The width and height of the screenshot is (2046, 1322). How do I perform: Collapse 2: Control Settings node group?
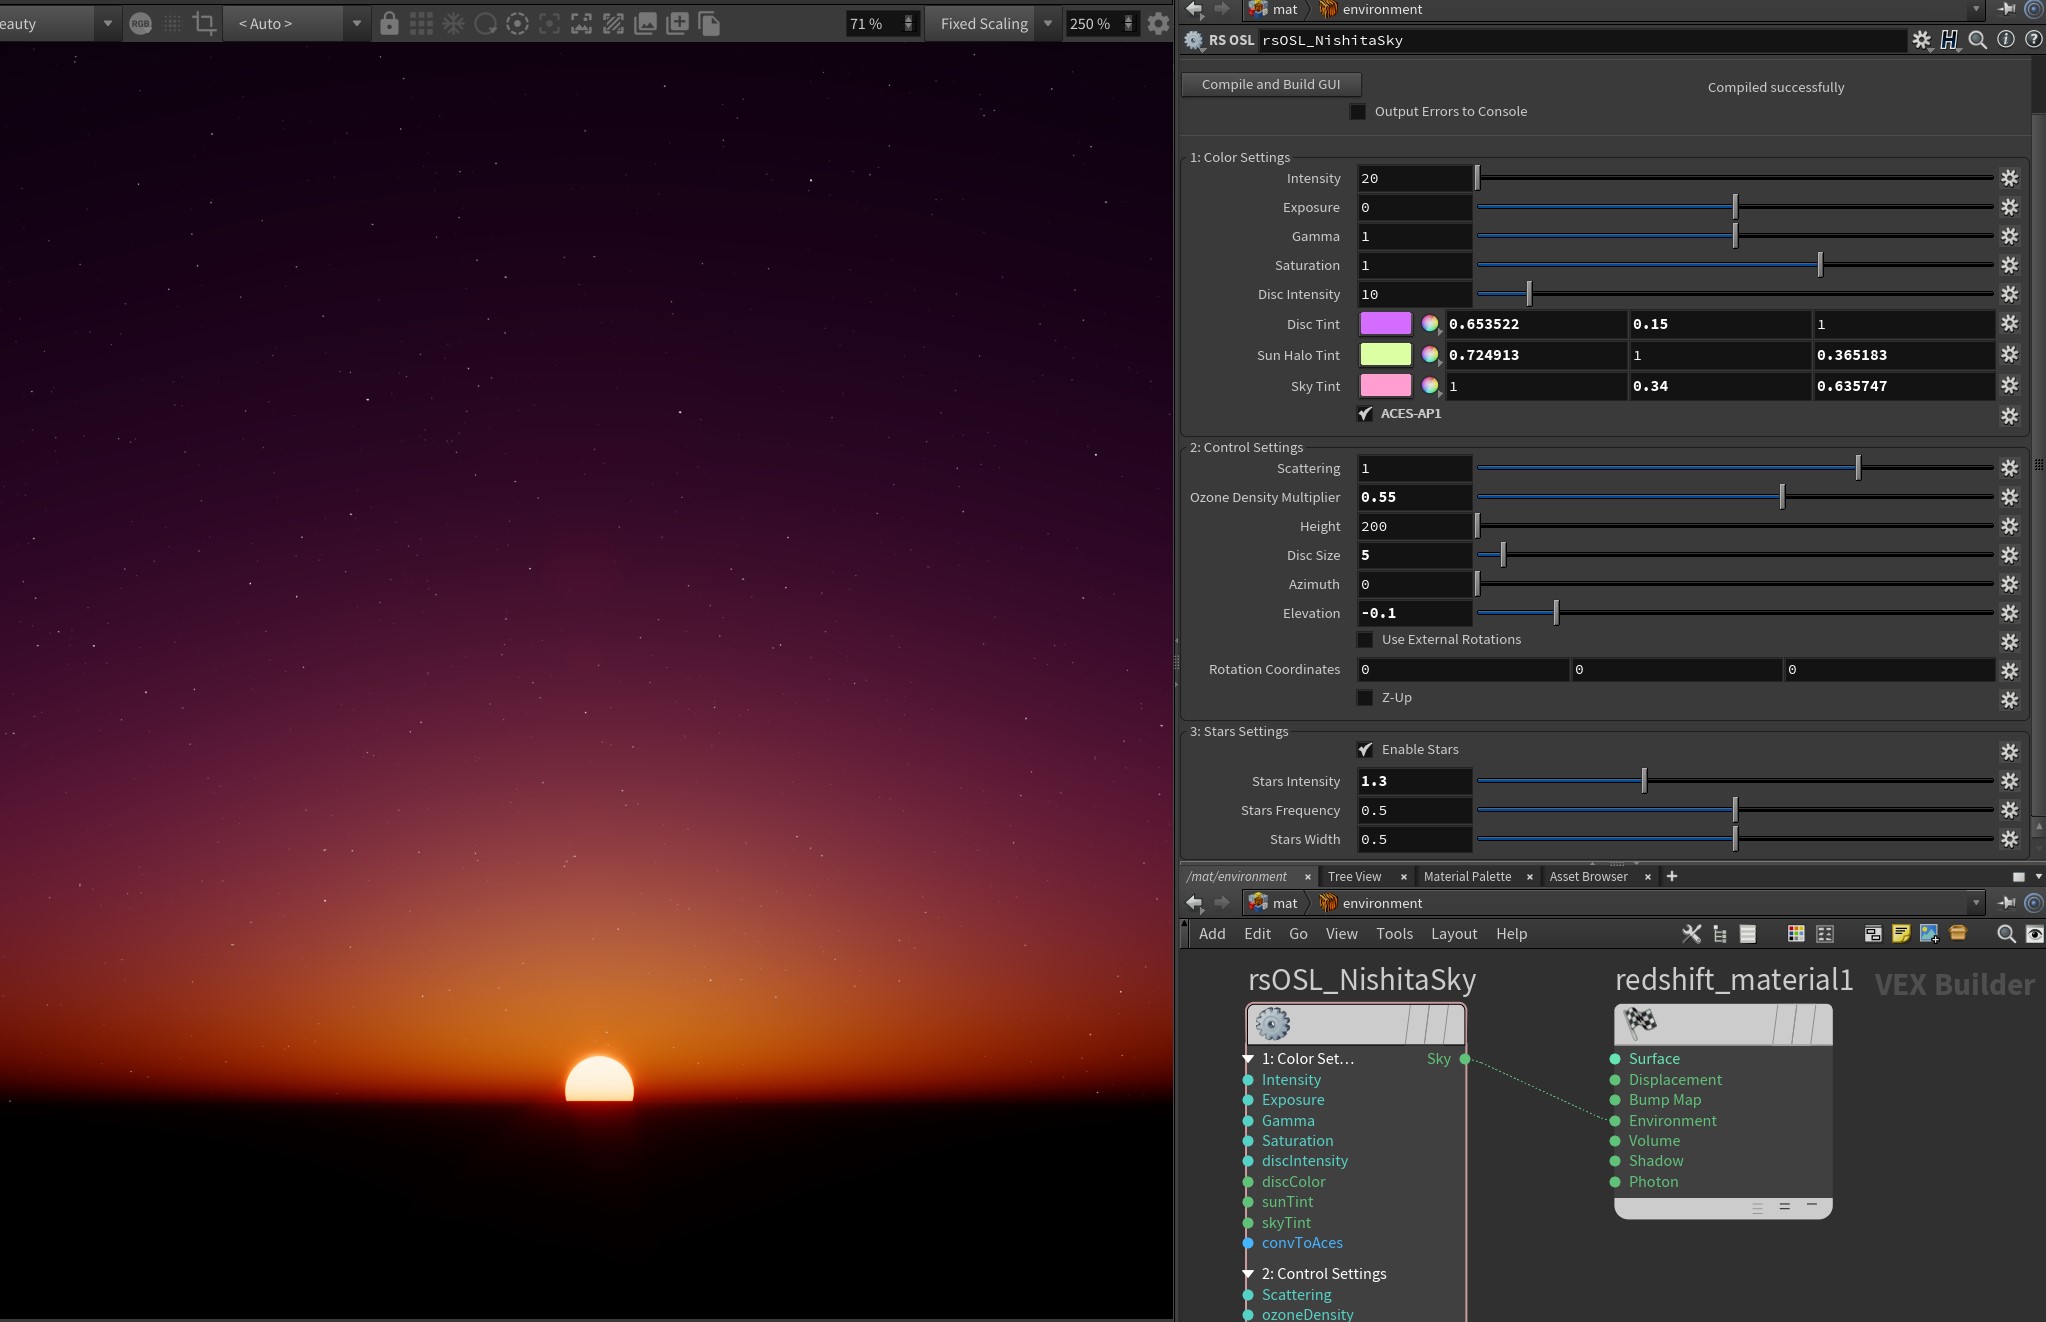[1248, 1274]
